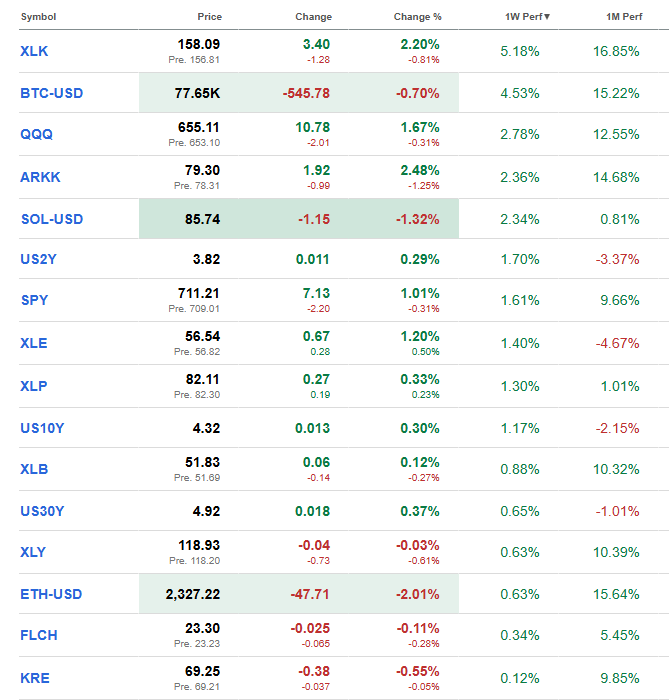Image resolution: width=669 pixels, height=700 pixels.
Task: Click the SPY symbol link
Action: point(34,300)
